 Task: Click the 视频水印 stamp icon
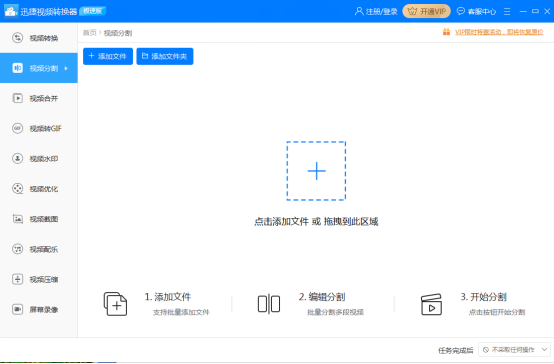tap(17, 159)
